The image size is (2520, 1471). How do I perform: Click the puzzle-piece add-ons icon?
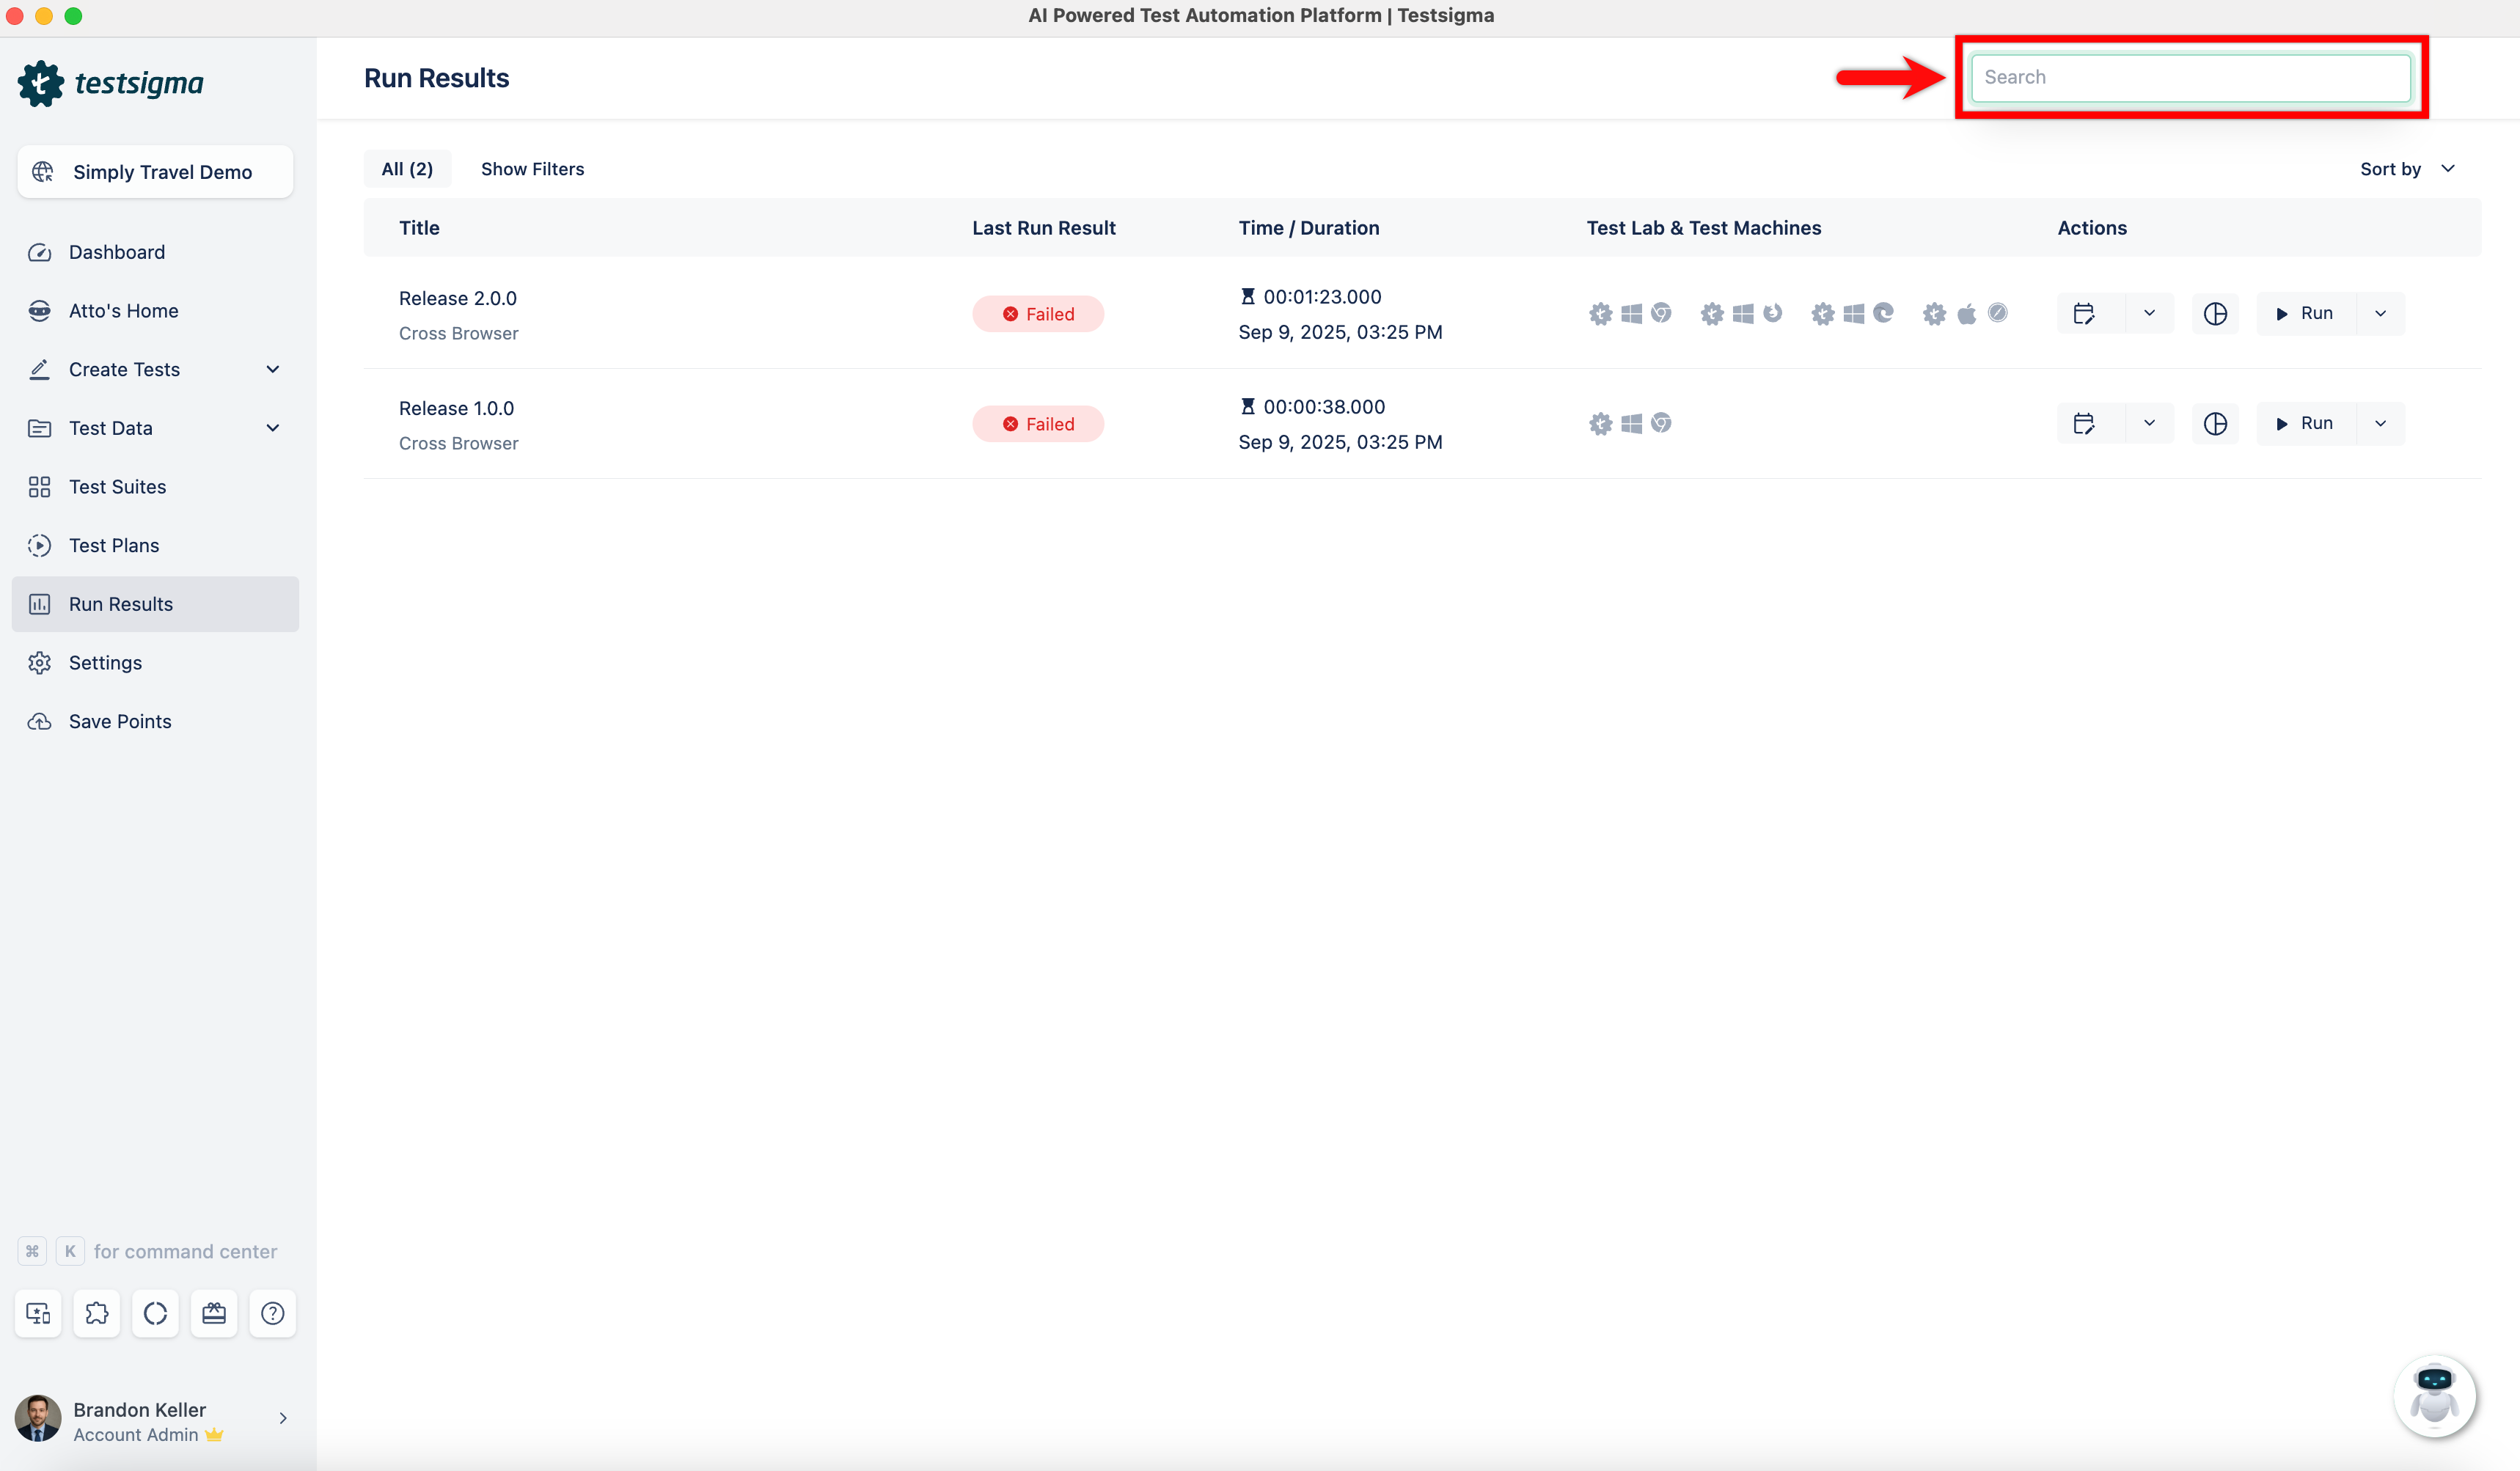pos(97,1313)
